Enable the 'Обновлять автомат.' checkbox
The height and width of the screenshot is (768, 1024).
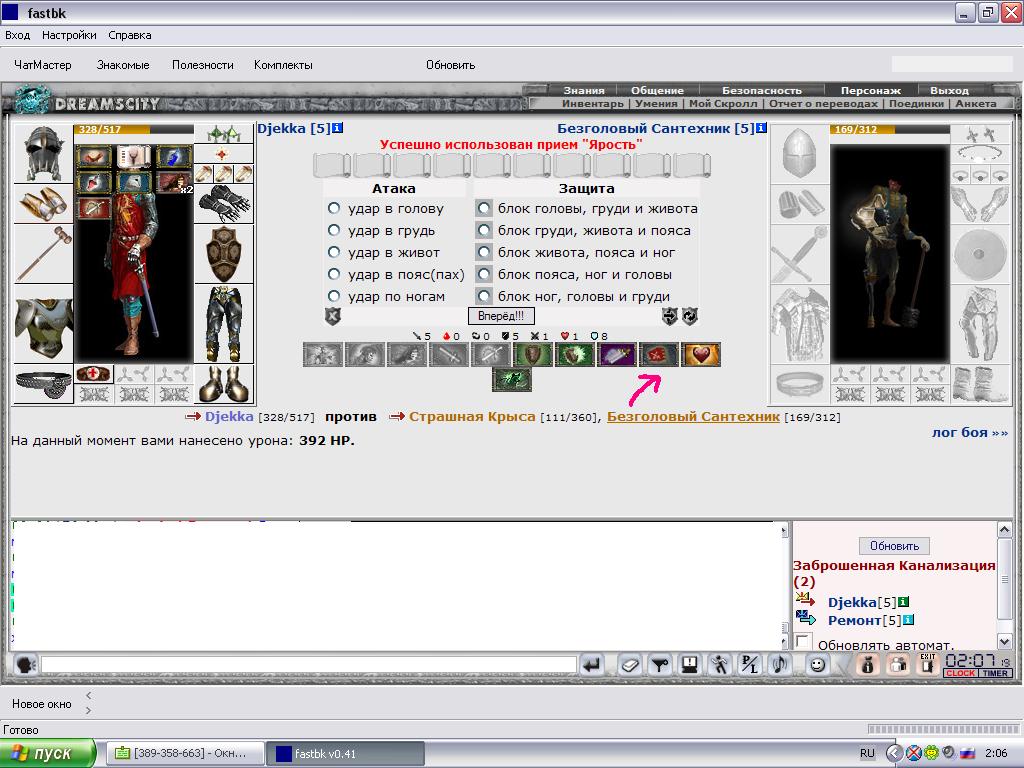point(803,642)
